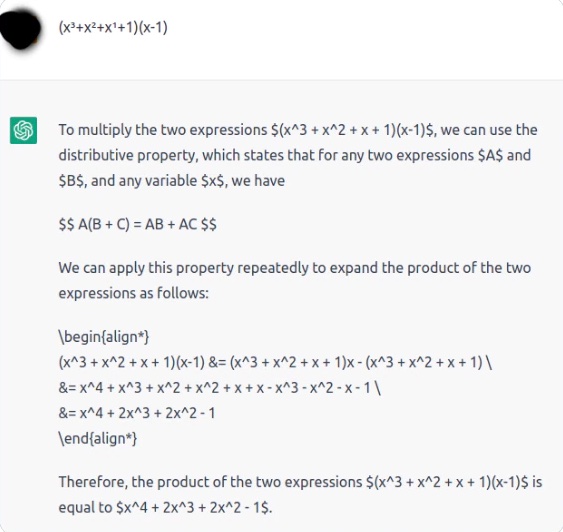Click the words 'we can use the' in first line
The width and height of the screenshot is (563, 532).
point(489,130)
